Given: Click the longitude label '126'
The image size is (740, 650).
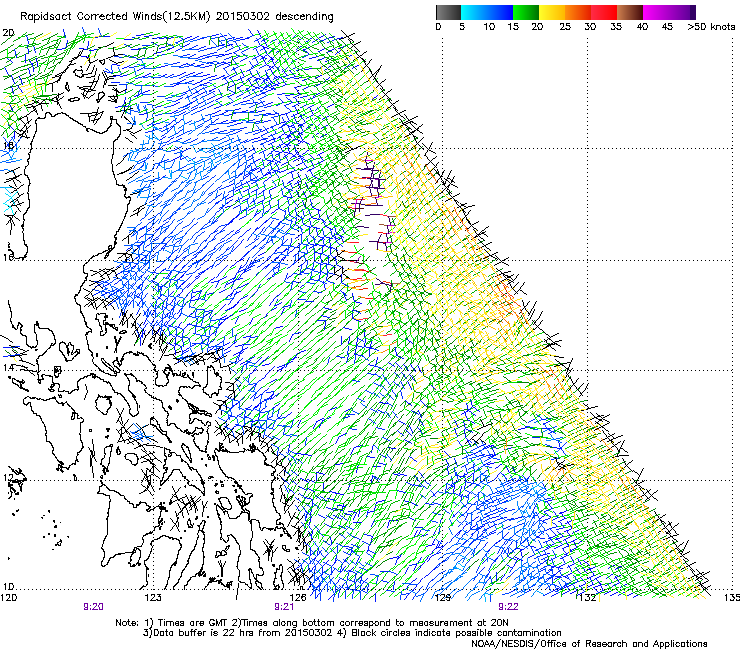Looking at the screenshot, I should point(298,598).
